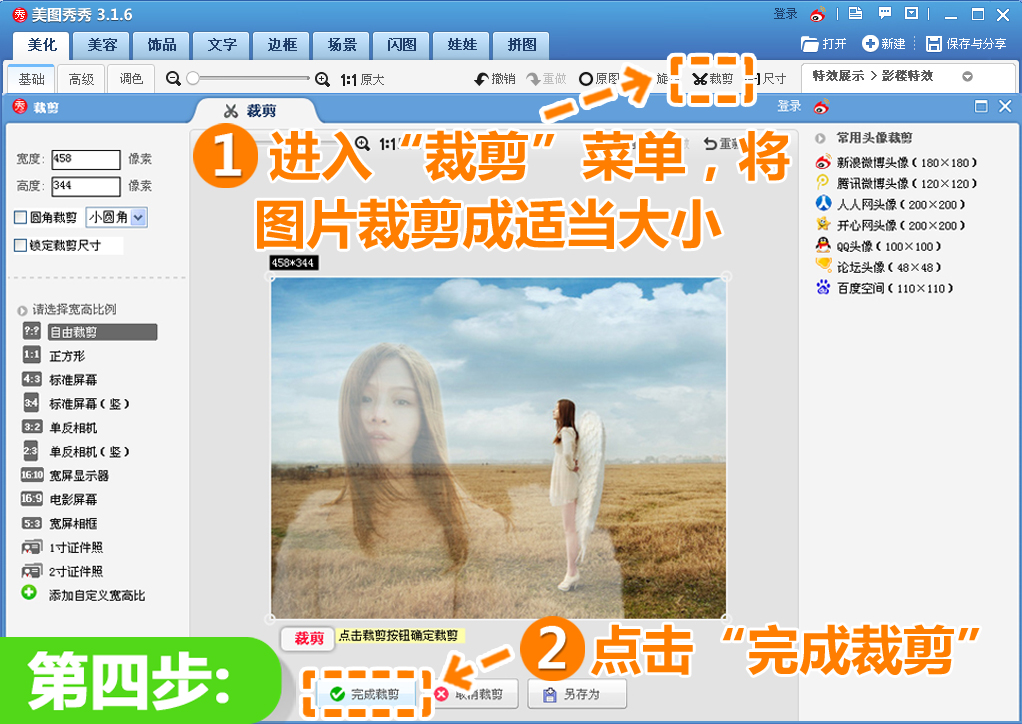1022x724 pixels.
Task: Click the zoom-out magnifier icon
Action: (173, 79)
